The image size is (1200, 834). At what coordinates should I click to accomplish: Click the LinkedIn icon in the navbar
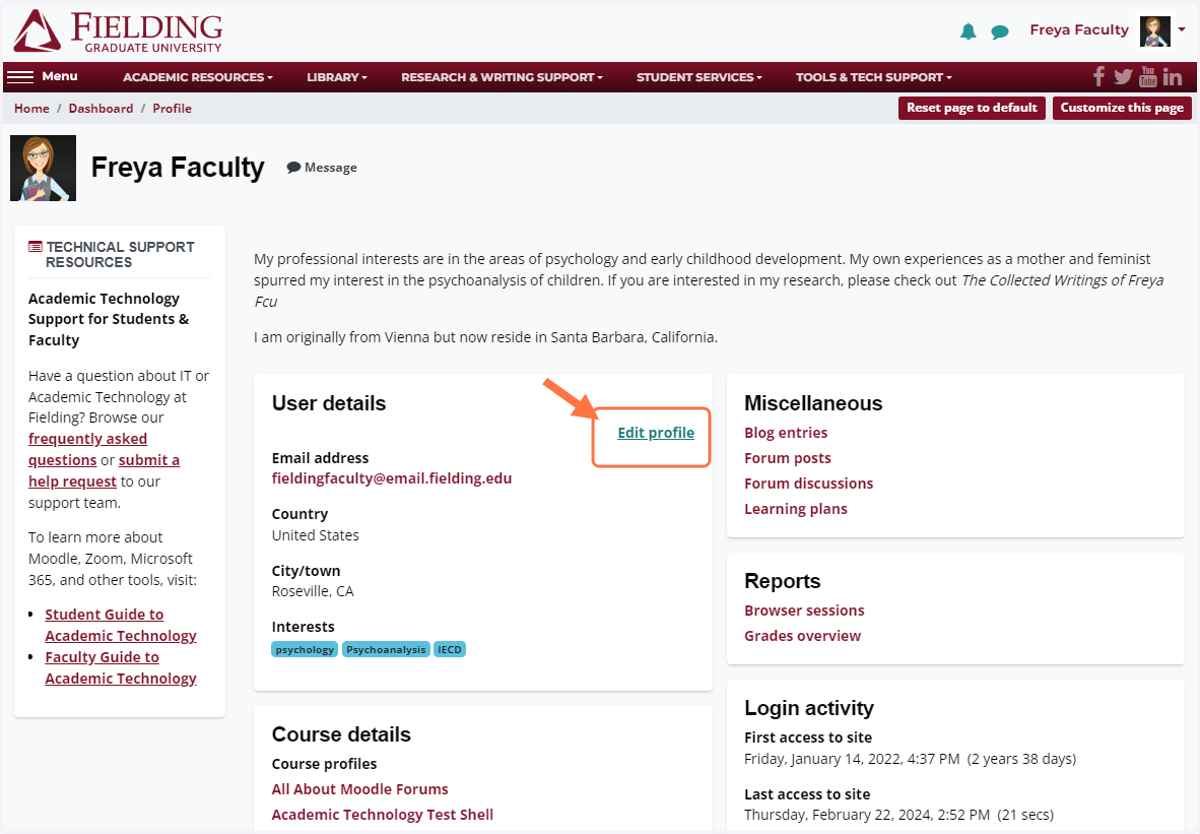pyautogui.click(x=1173, y=77)
